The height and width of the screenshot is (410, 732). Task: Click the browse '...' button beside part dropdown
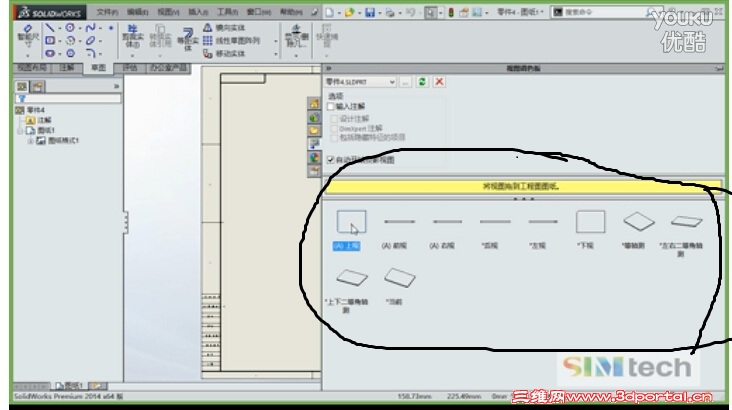pyautogui.click(x=405, y=82)
